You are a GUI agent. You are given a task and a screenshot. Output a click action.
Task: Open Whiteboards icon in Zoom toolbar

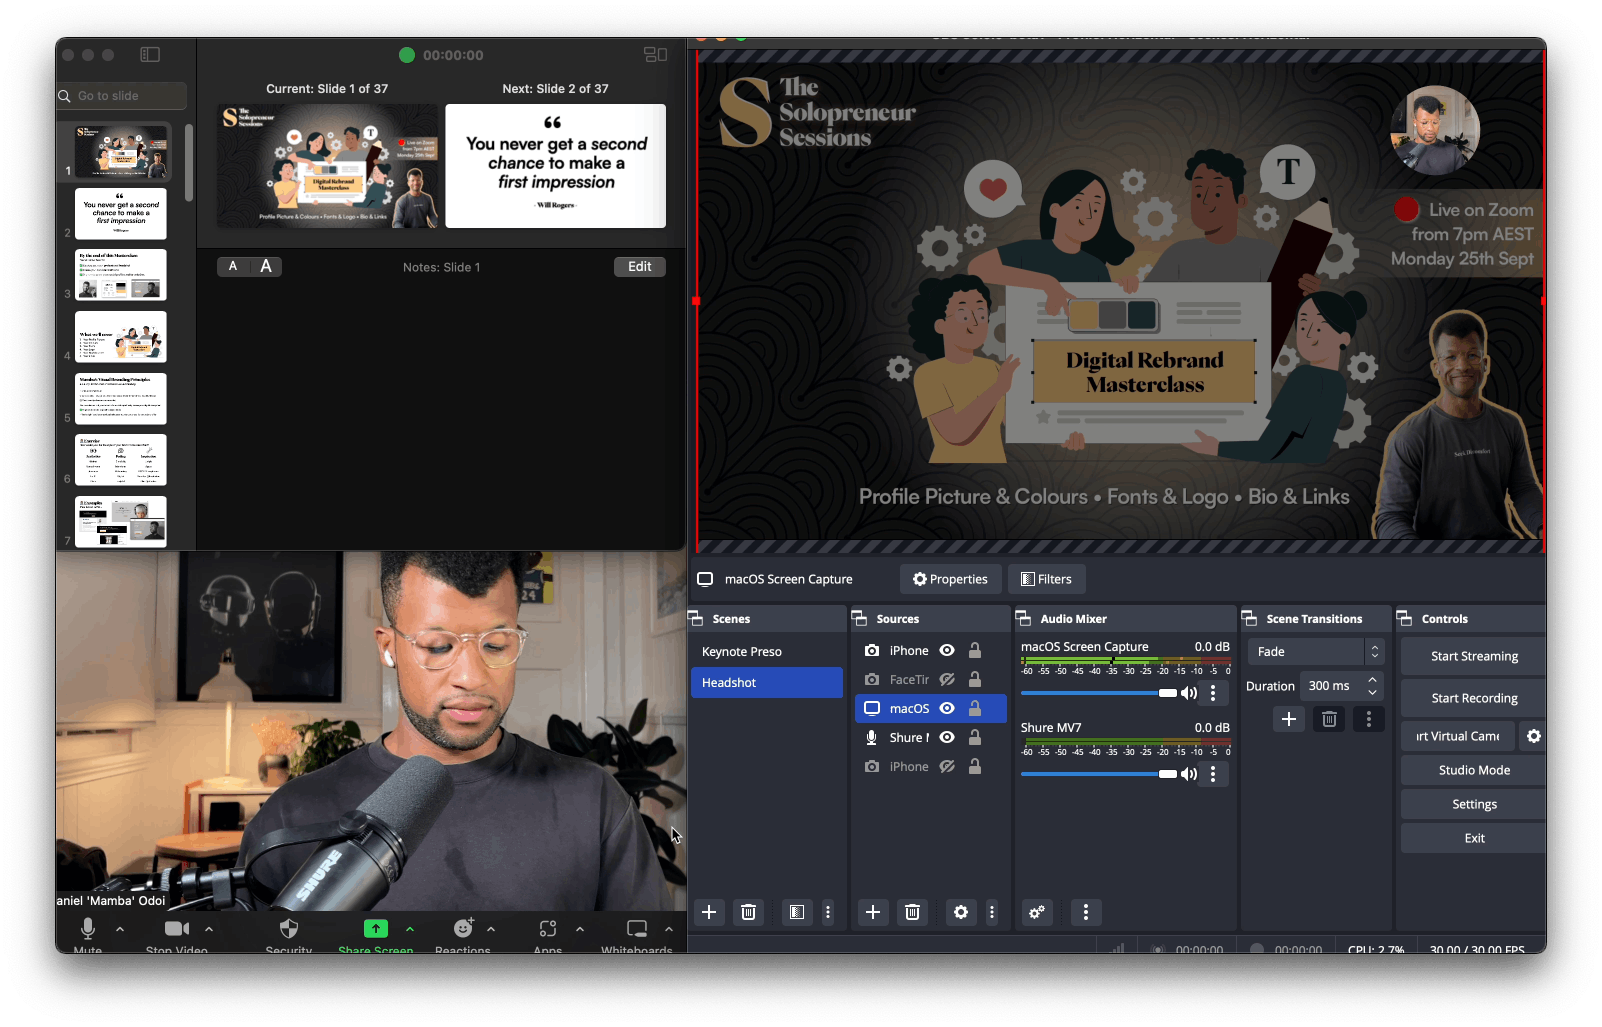tap(637, 929)
